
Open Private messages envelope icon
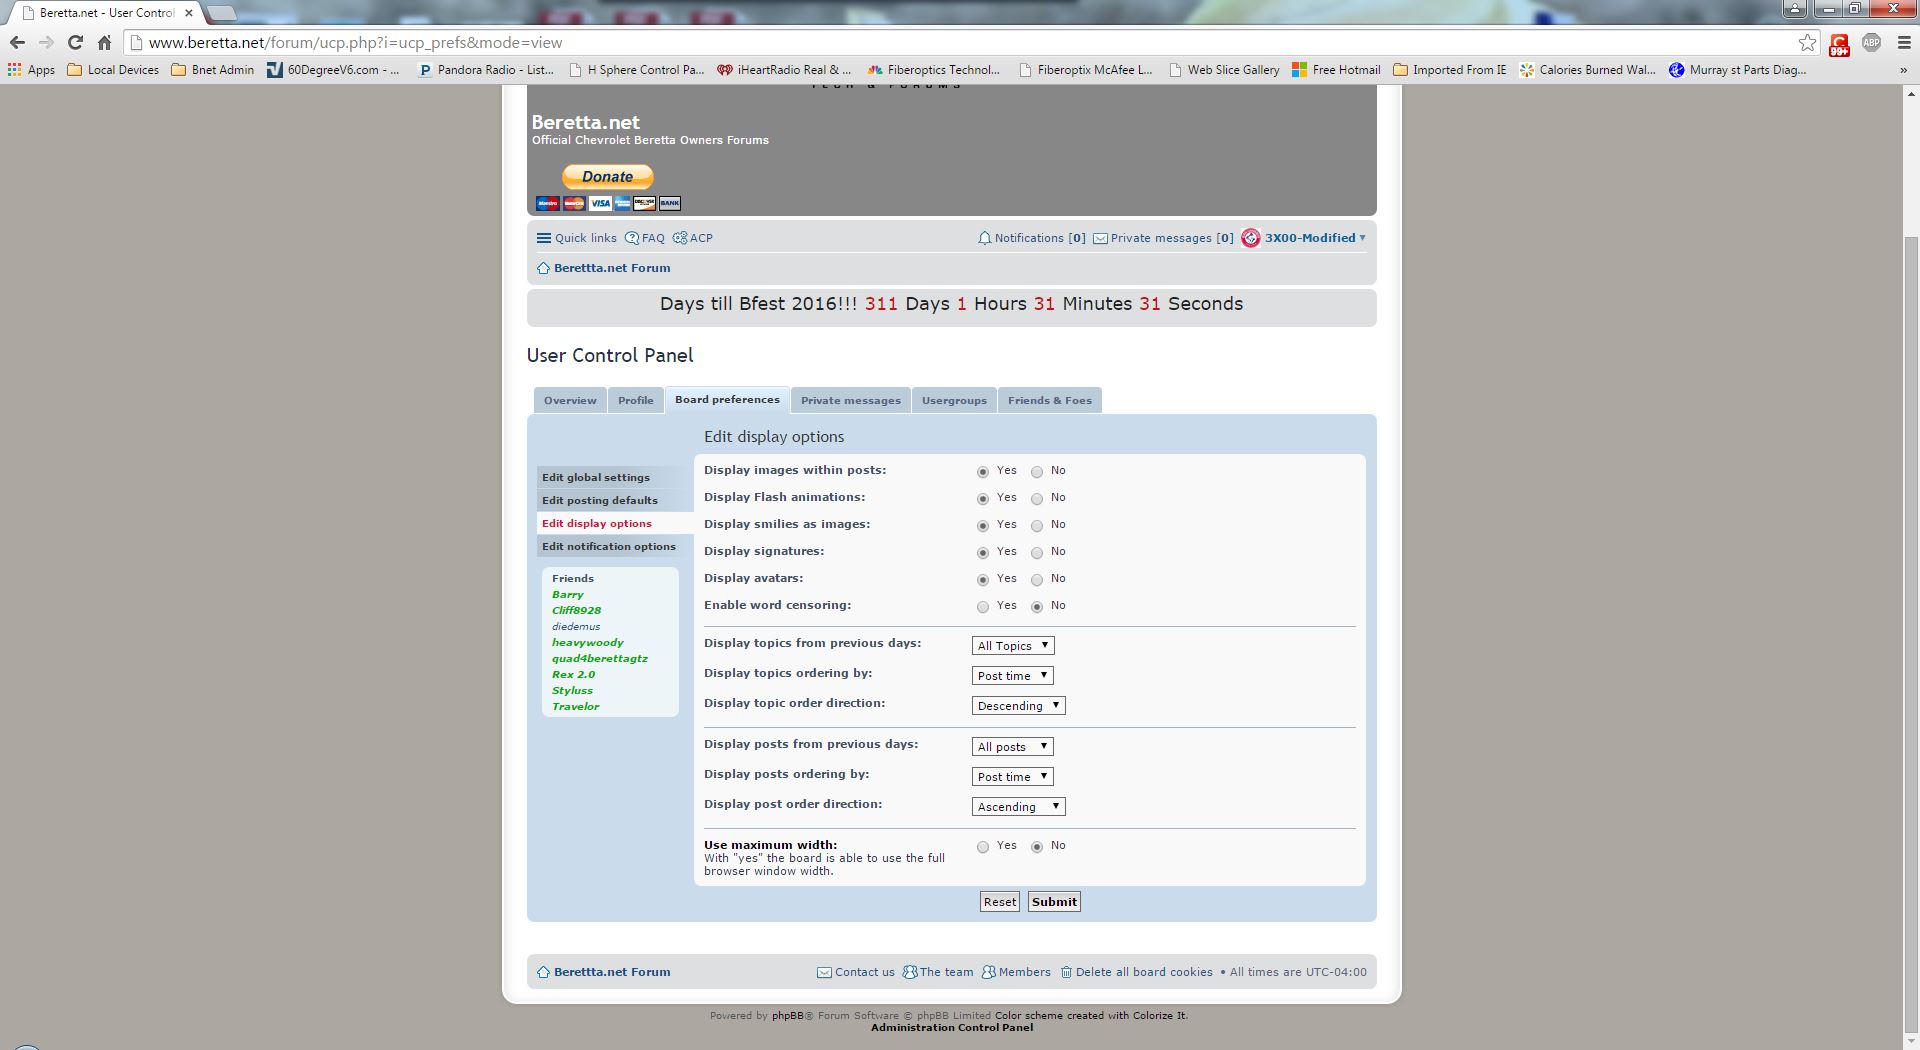coord(1100,238)
